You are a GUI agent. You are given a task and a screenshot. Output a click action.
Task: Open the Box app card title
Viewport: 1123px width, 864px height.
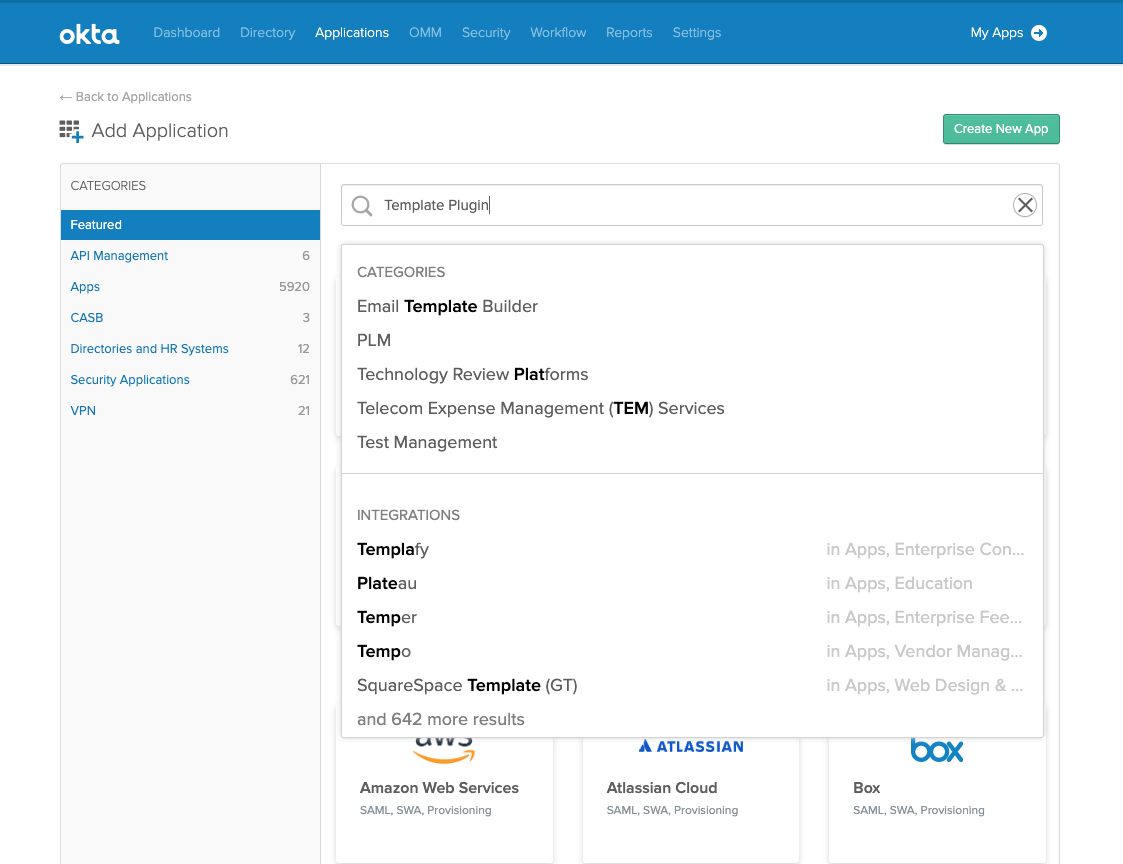coord(867,788)
